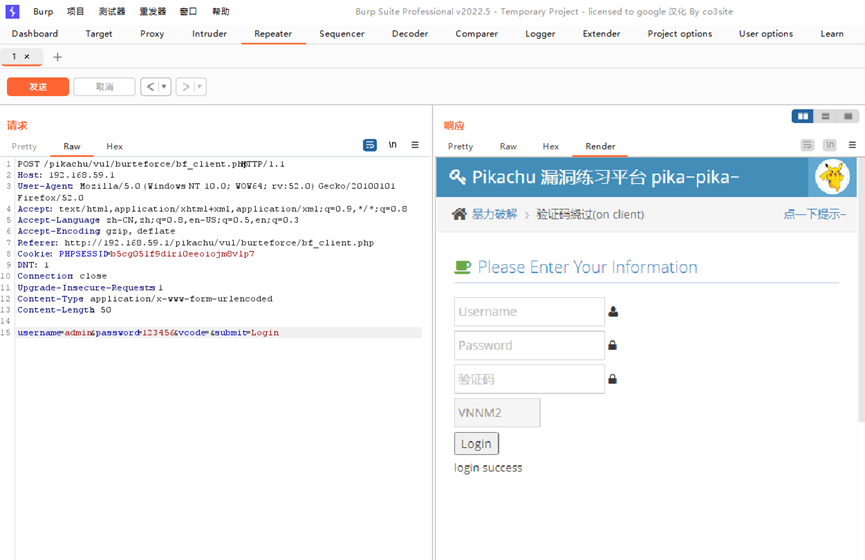Select the request Raw view tab
Image resolution: width=865 pixels, height=560 pixels.
pos(72,146)
